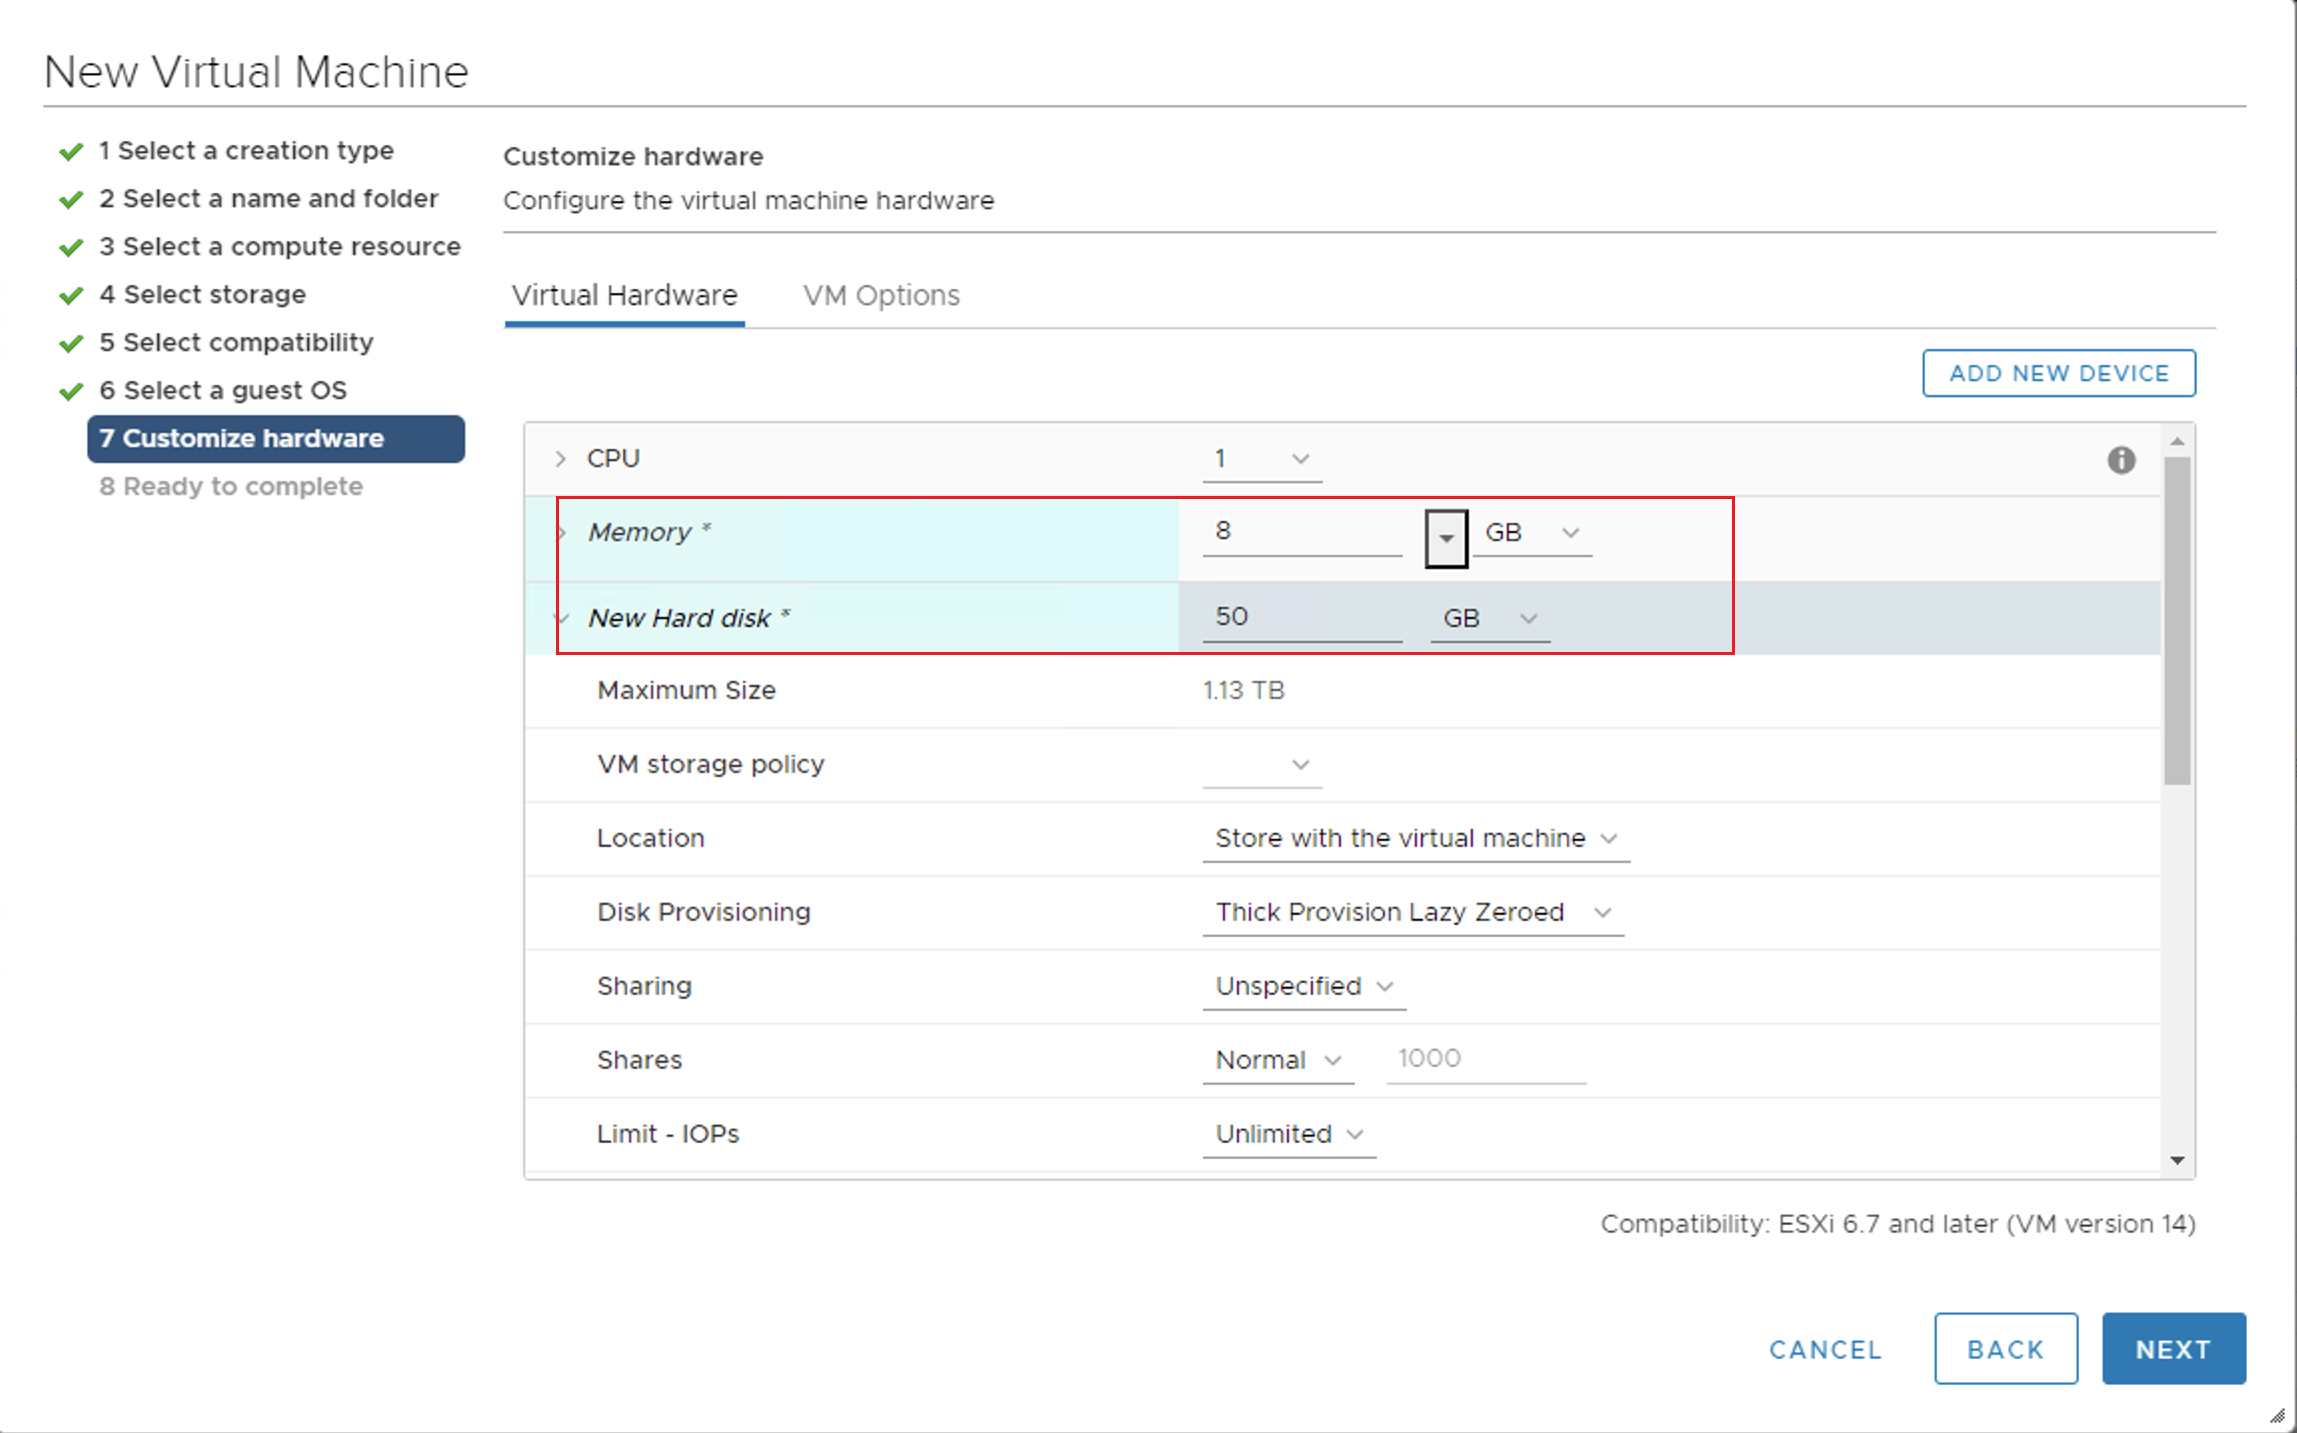Open the memory size preset dropdown arrow
The height and width of the screenshot is (1433, 2297).
(1445, 537)
